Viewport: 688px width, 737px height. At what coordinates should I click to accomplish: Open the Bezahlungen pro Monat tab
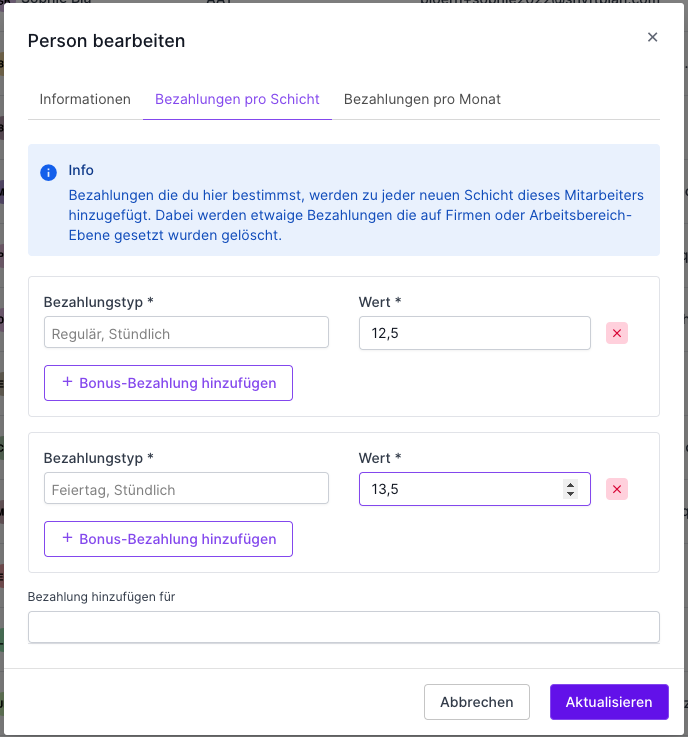click(422, 99)
